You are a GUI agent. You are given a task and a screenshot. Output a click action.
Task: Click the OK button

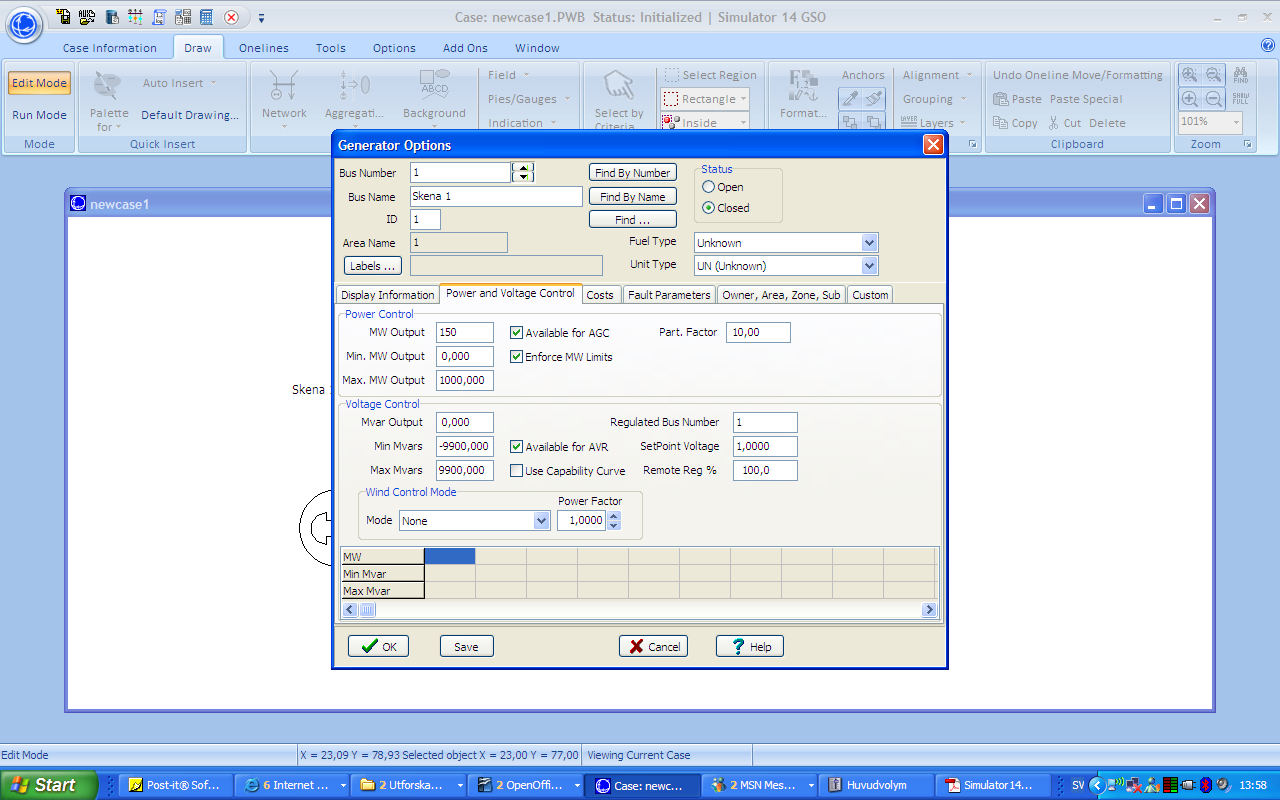(x=378, y=646)
